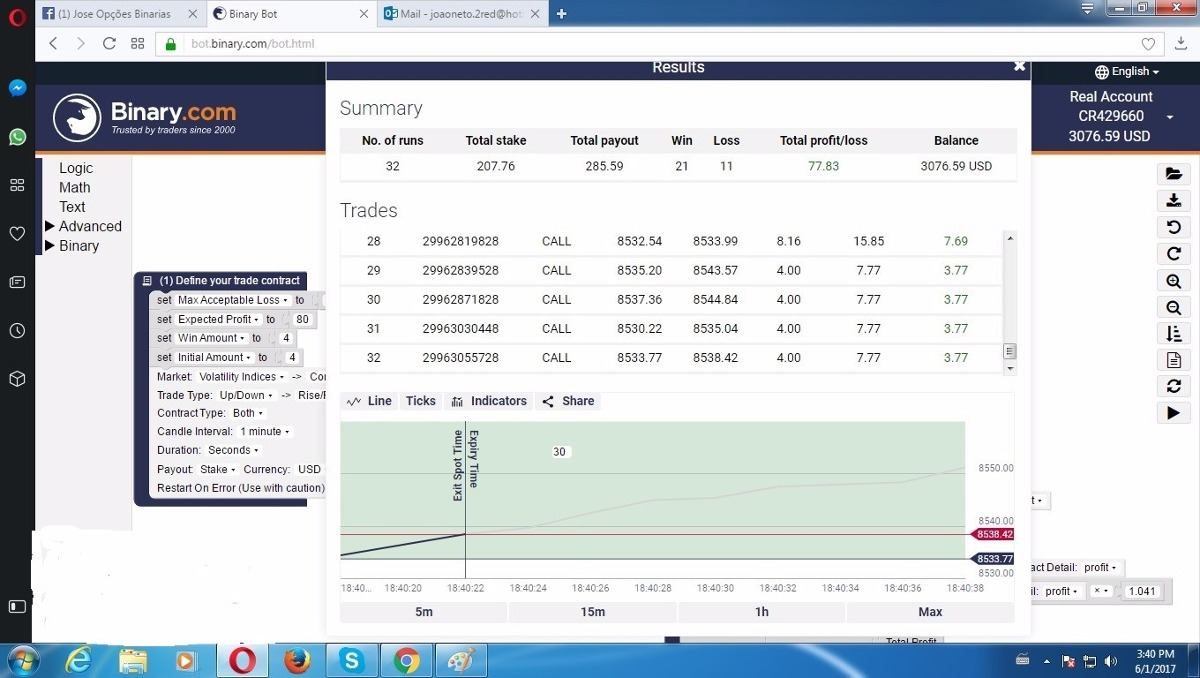
Task: Click the browser reload button
Action: click(x=109, y=44)
